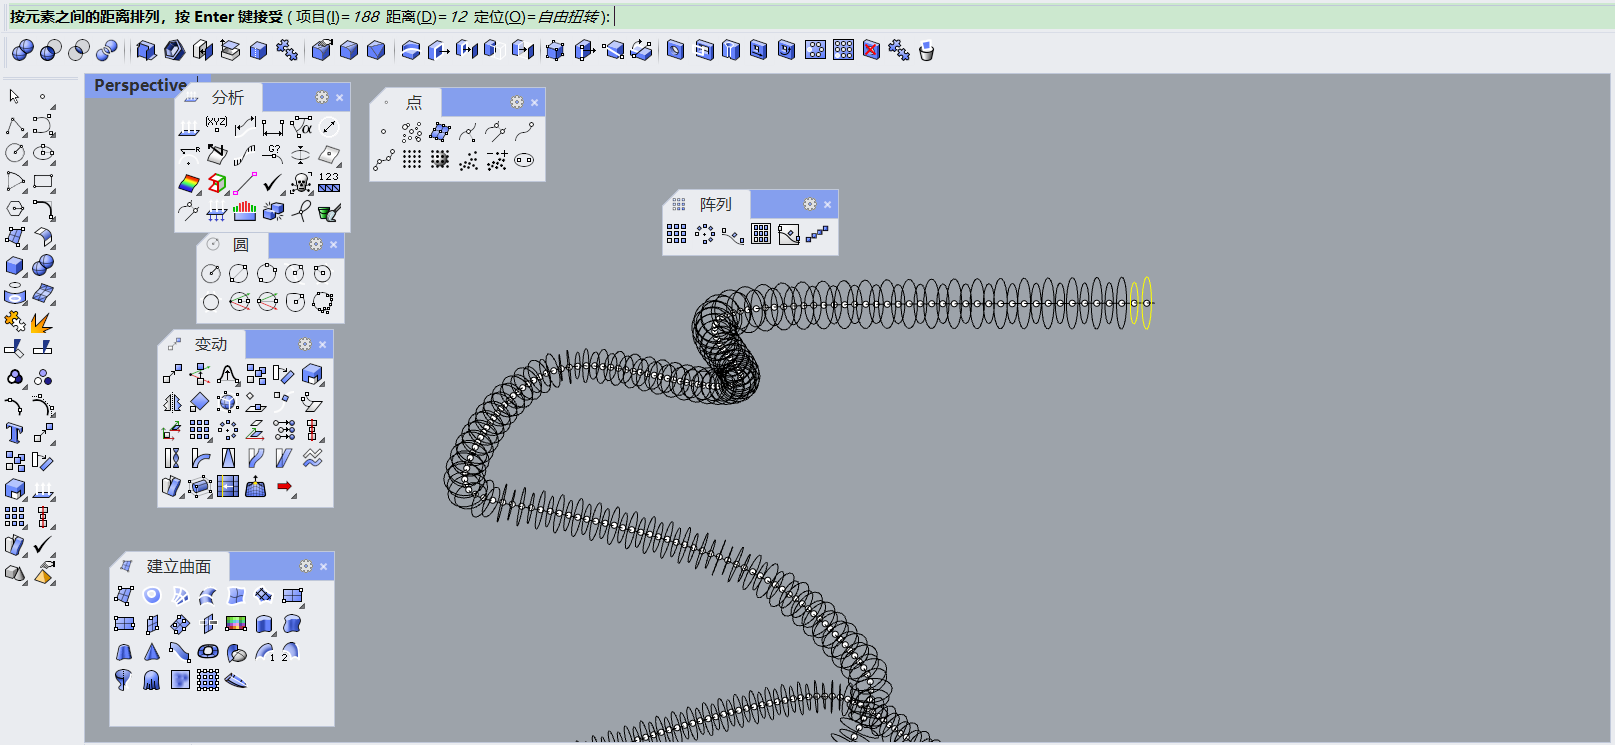Screen dimensions: 1615x745
Task: Click the red X solid icon in top toolbar
Action: pyautogui.click(x=871, y=50)
